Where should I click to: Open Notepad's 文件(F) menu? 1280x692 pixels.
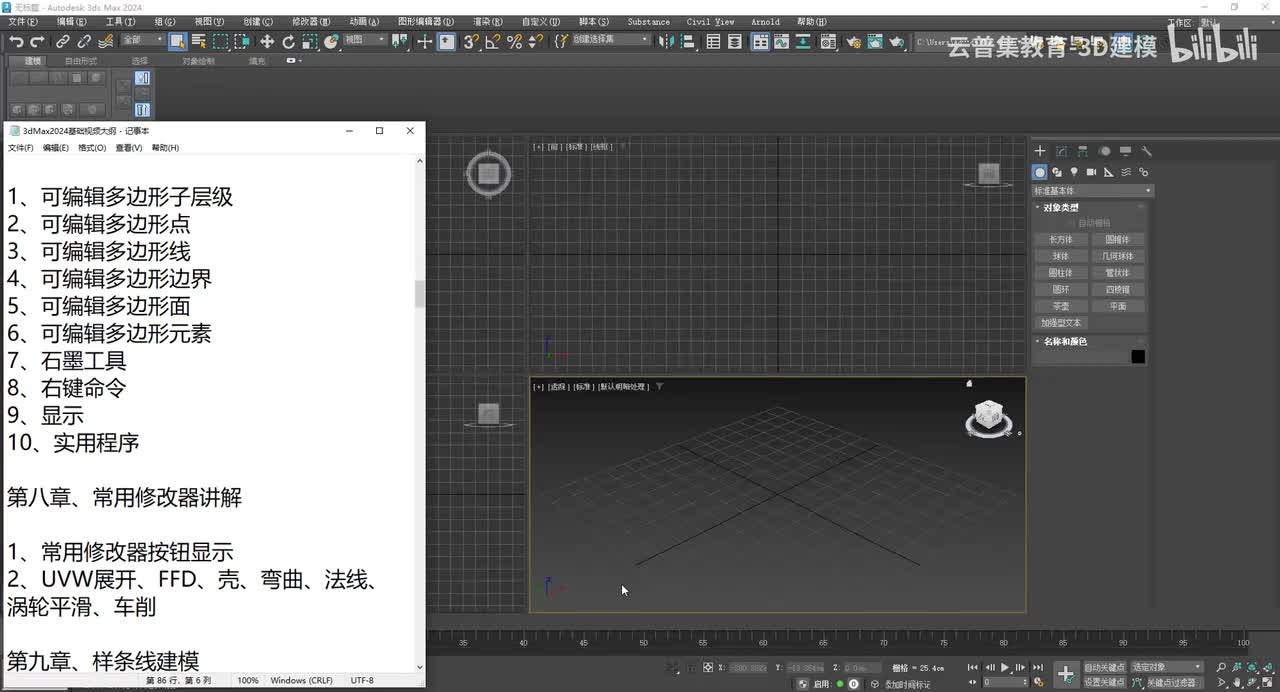click(x=20, y=148)
